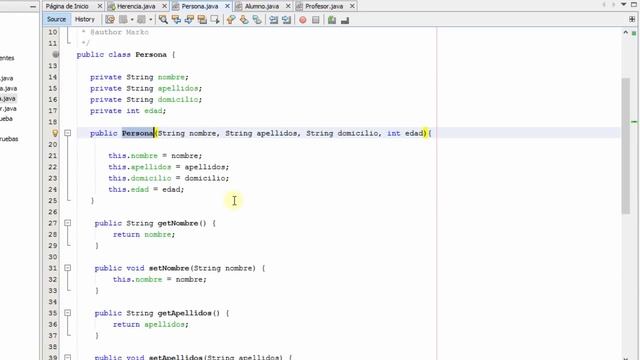Switch the editor to History view
Screen dimensions: 640x360
(85, 19)
